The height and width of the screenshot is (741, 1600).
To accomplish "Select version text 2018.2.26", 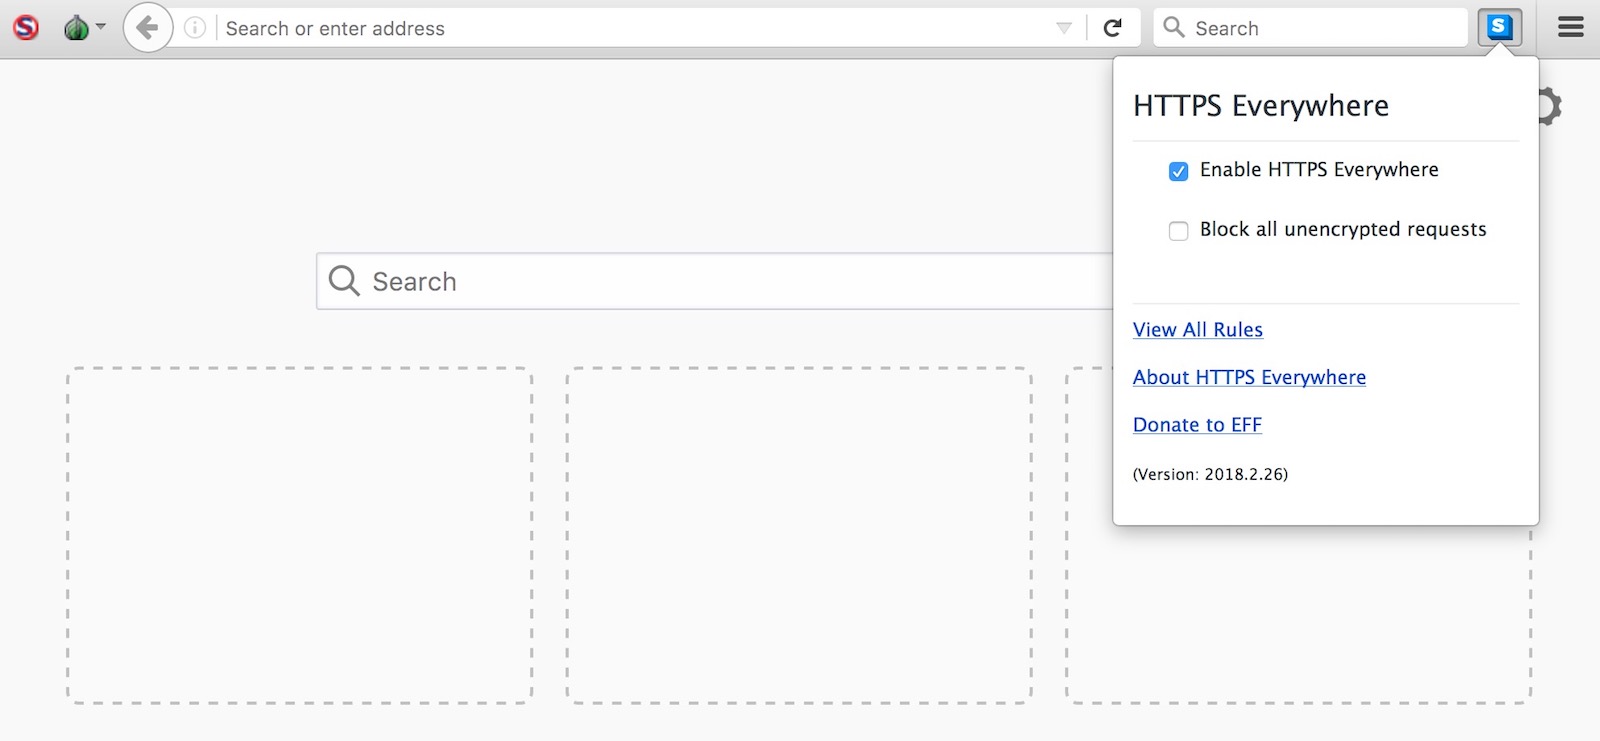I will (1245, 474).
